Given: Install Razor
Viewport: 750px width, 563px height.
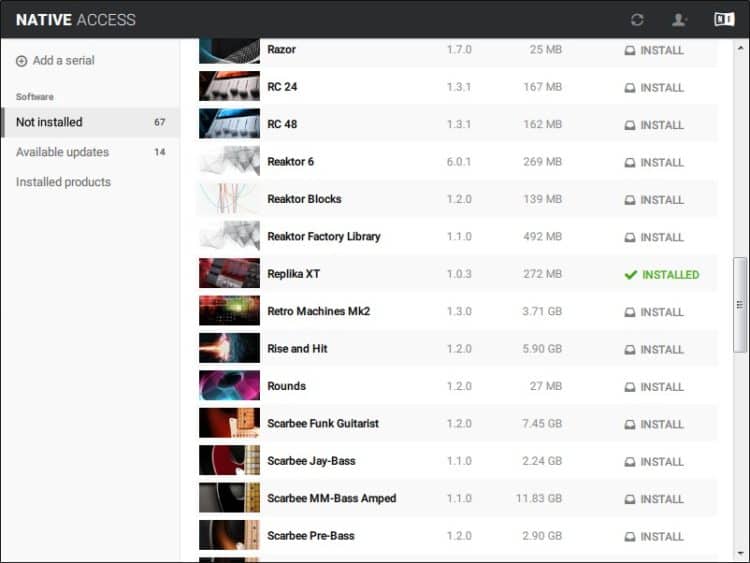Looking at the screenshot, I should 654,50.
